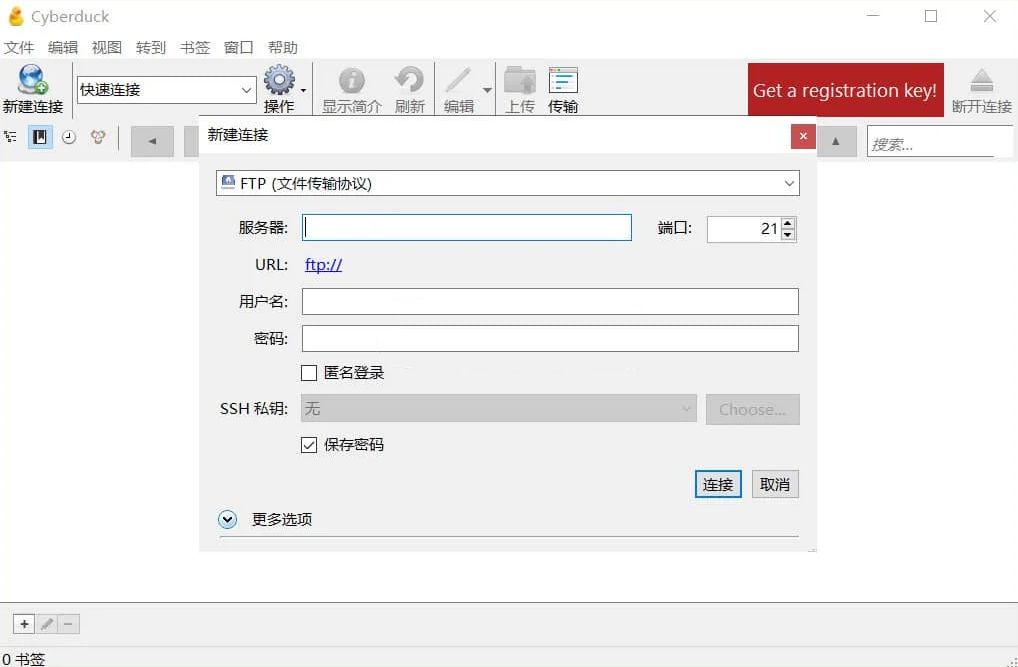Open the 编辑 menu in menu bar
1018x667 pixels.
pos(63,47)
